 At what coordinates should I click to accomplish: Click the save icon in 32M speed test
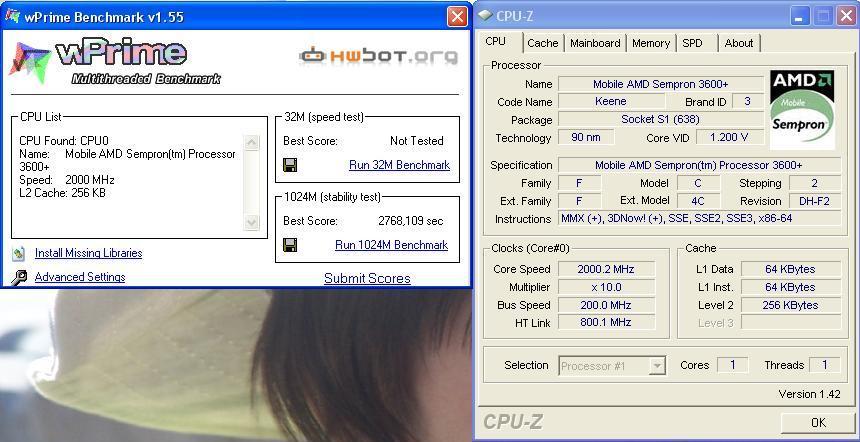click(290, 165)
